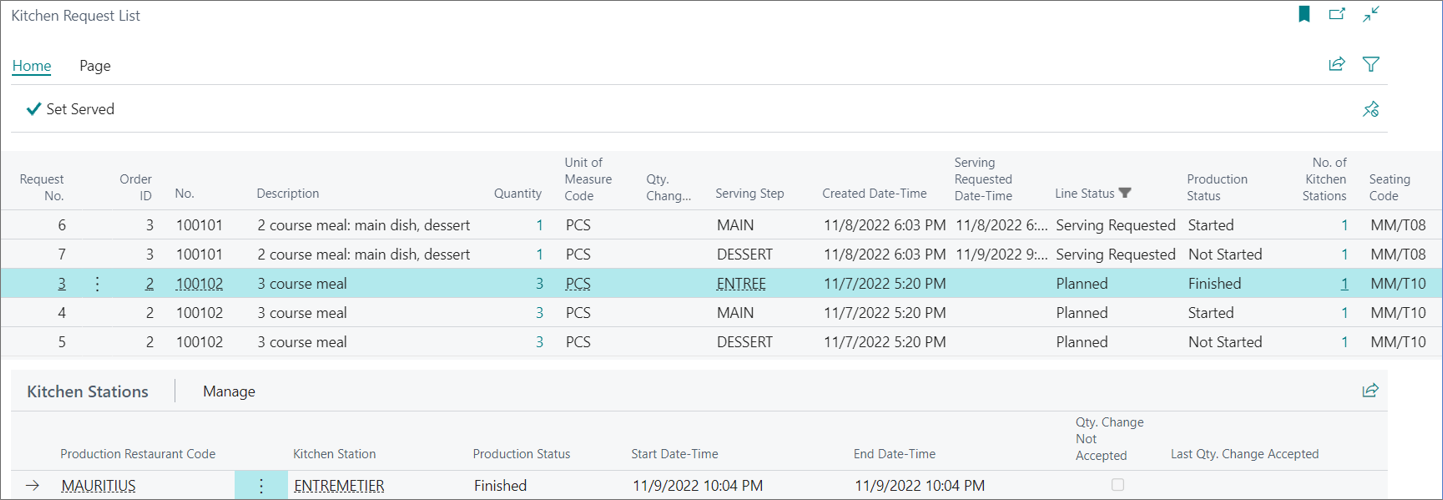This screenshot has height=500, width=1443.
Task: Click the collapse page arrows icon
Action: 1371,14
